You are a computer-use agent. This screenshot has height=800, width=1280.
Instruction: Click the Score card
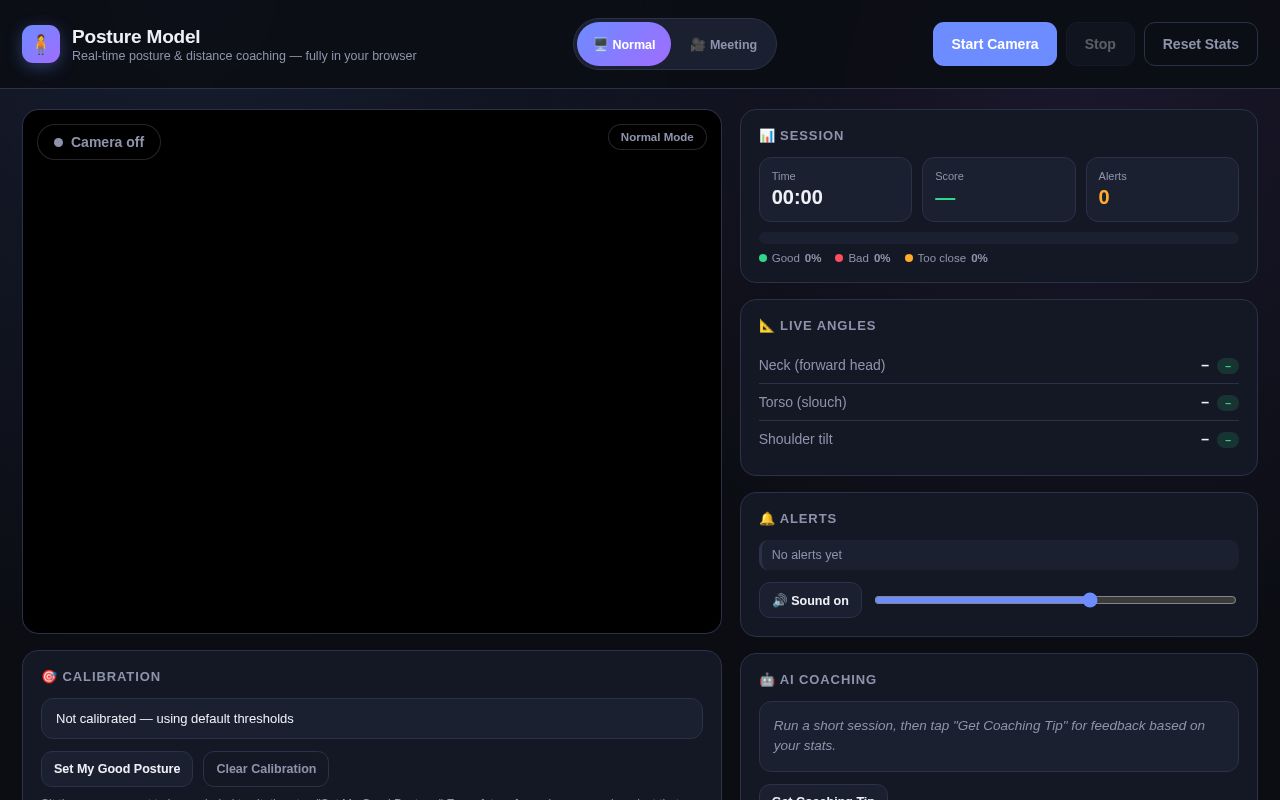tap(998, 189)
